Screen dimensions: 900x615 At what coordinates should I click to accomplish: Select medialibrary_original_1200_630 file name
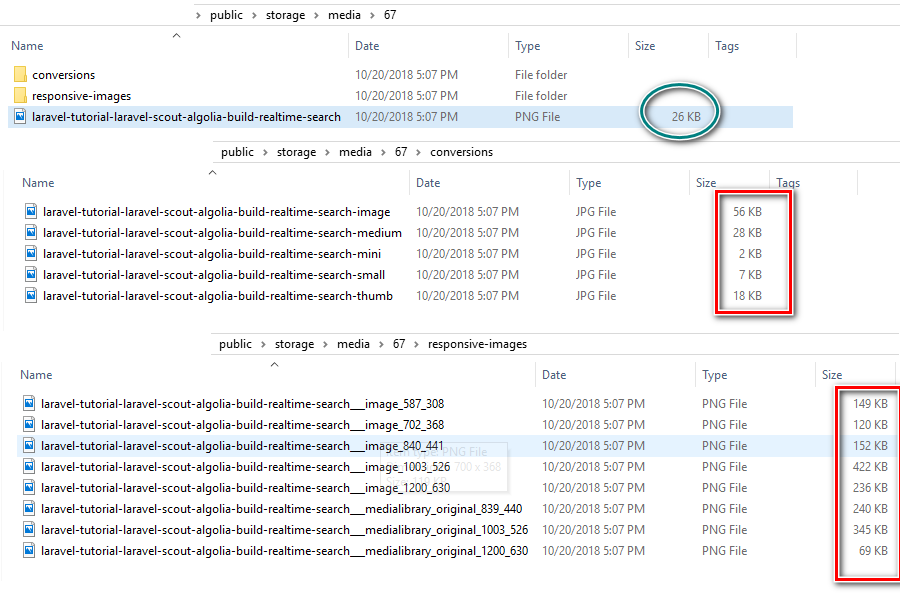tap(284, 551)
